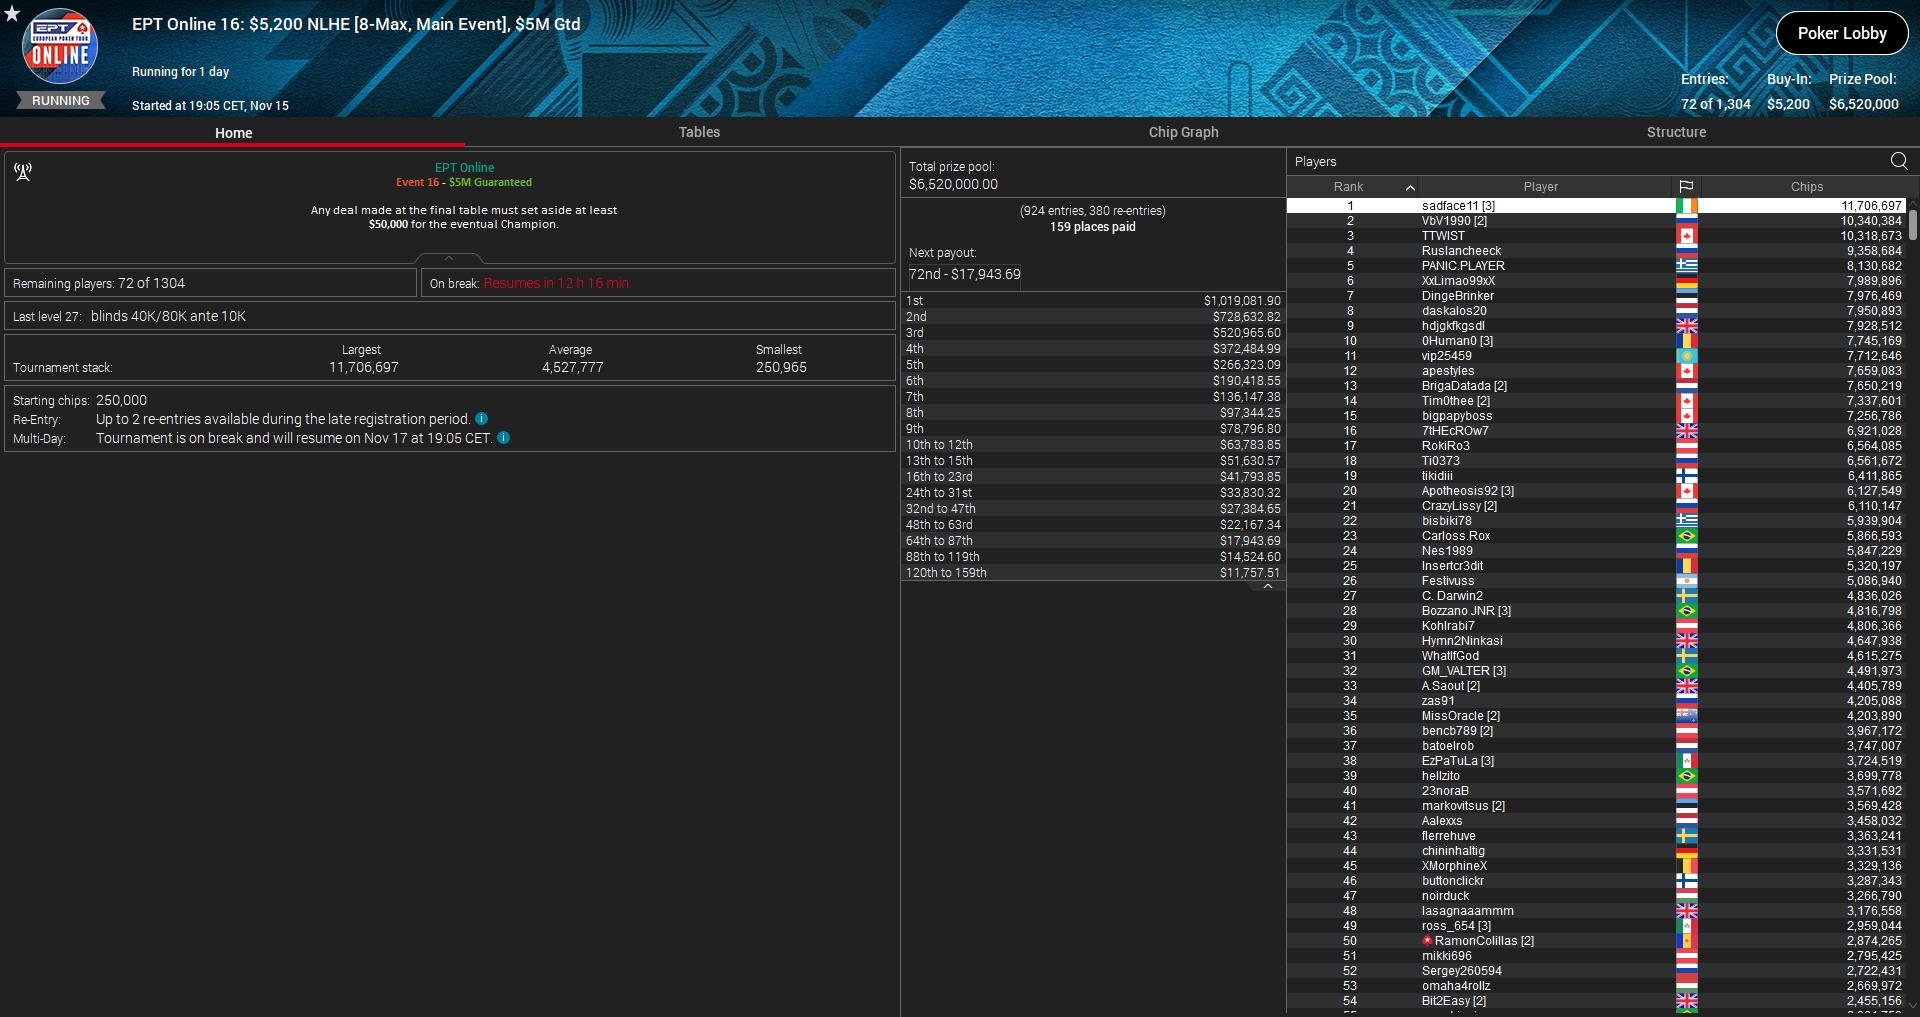Select player DingeBrinker

tap(1596, 296)
